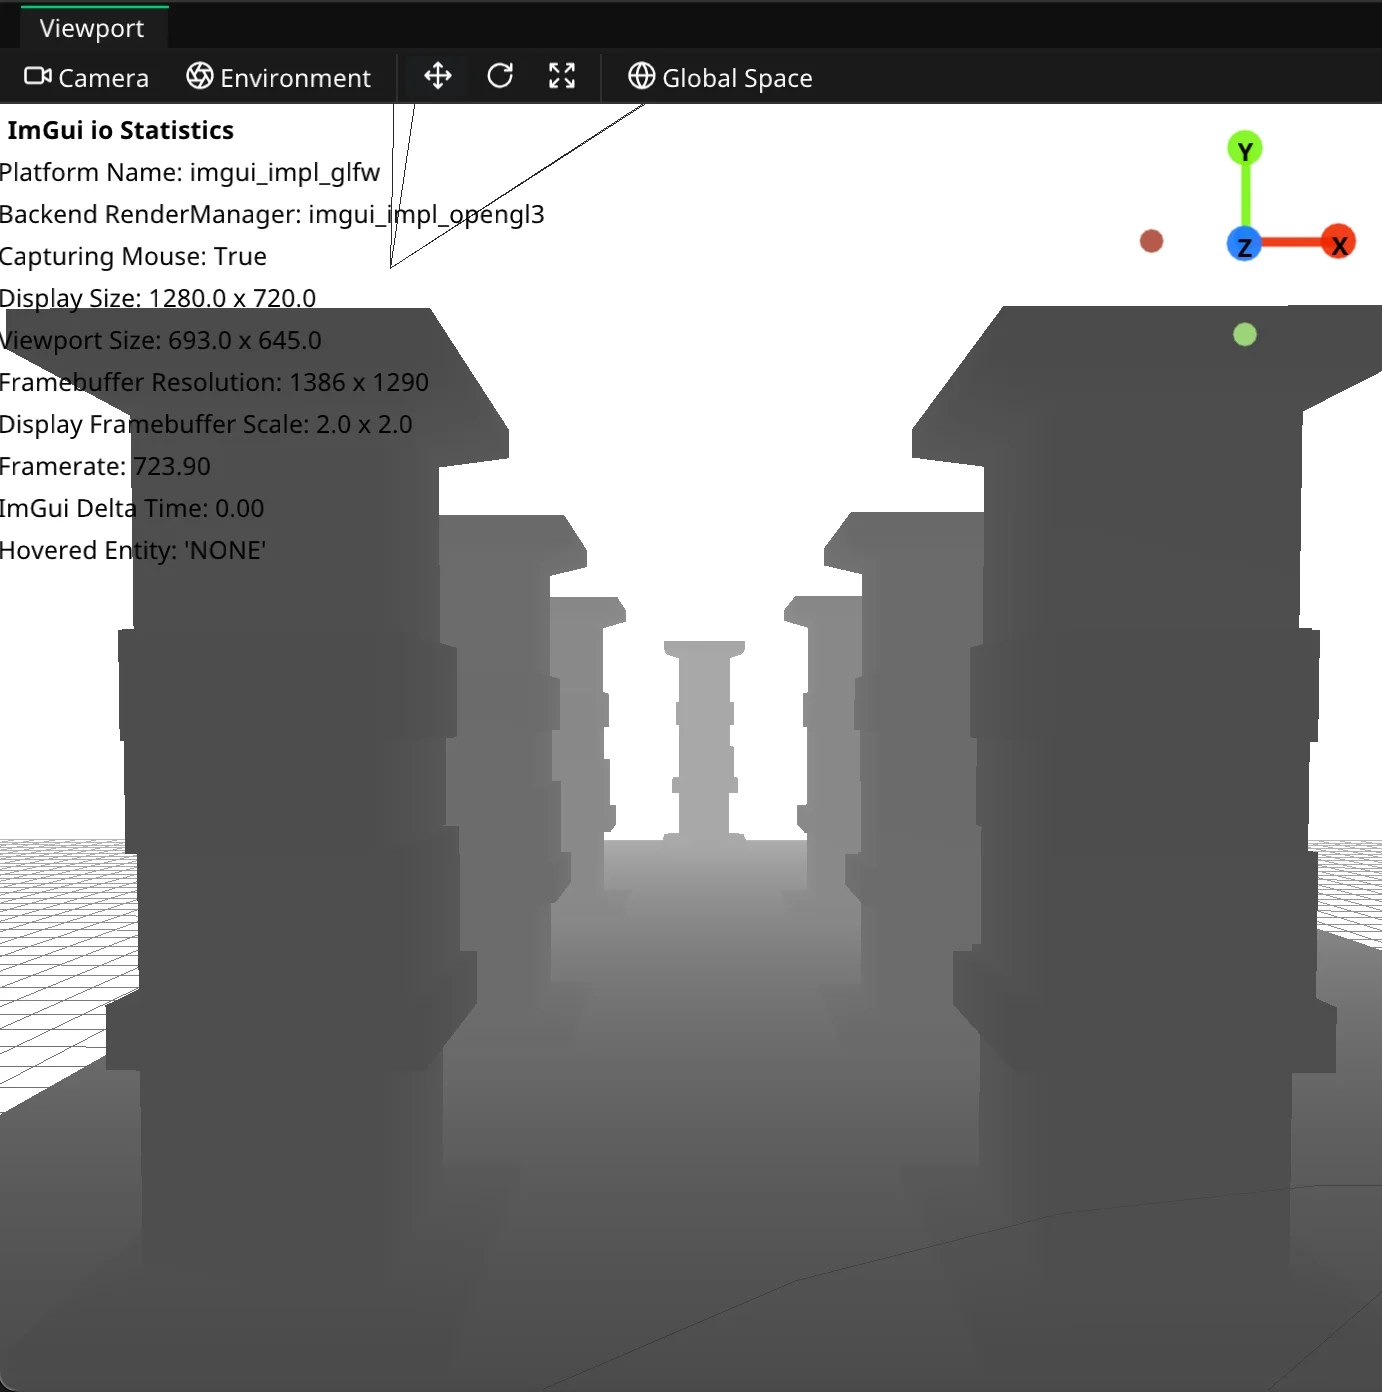Open the Camera menu
Viewport: 1382px width, 1392px height.
86,77
